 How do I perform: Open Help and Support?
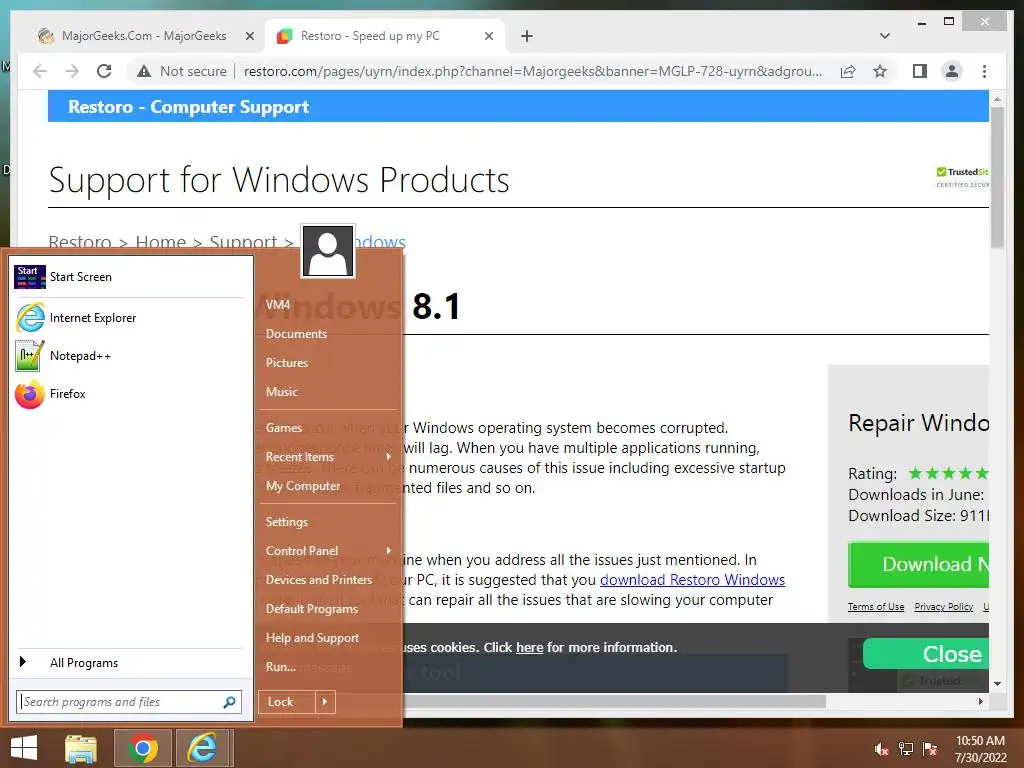point(312,638)
